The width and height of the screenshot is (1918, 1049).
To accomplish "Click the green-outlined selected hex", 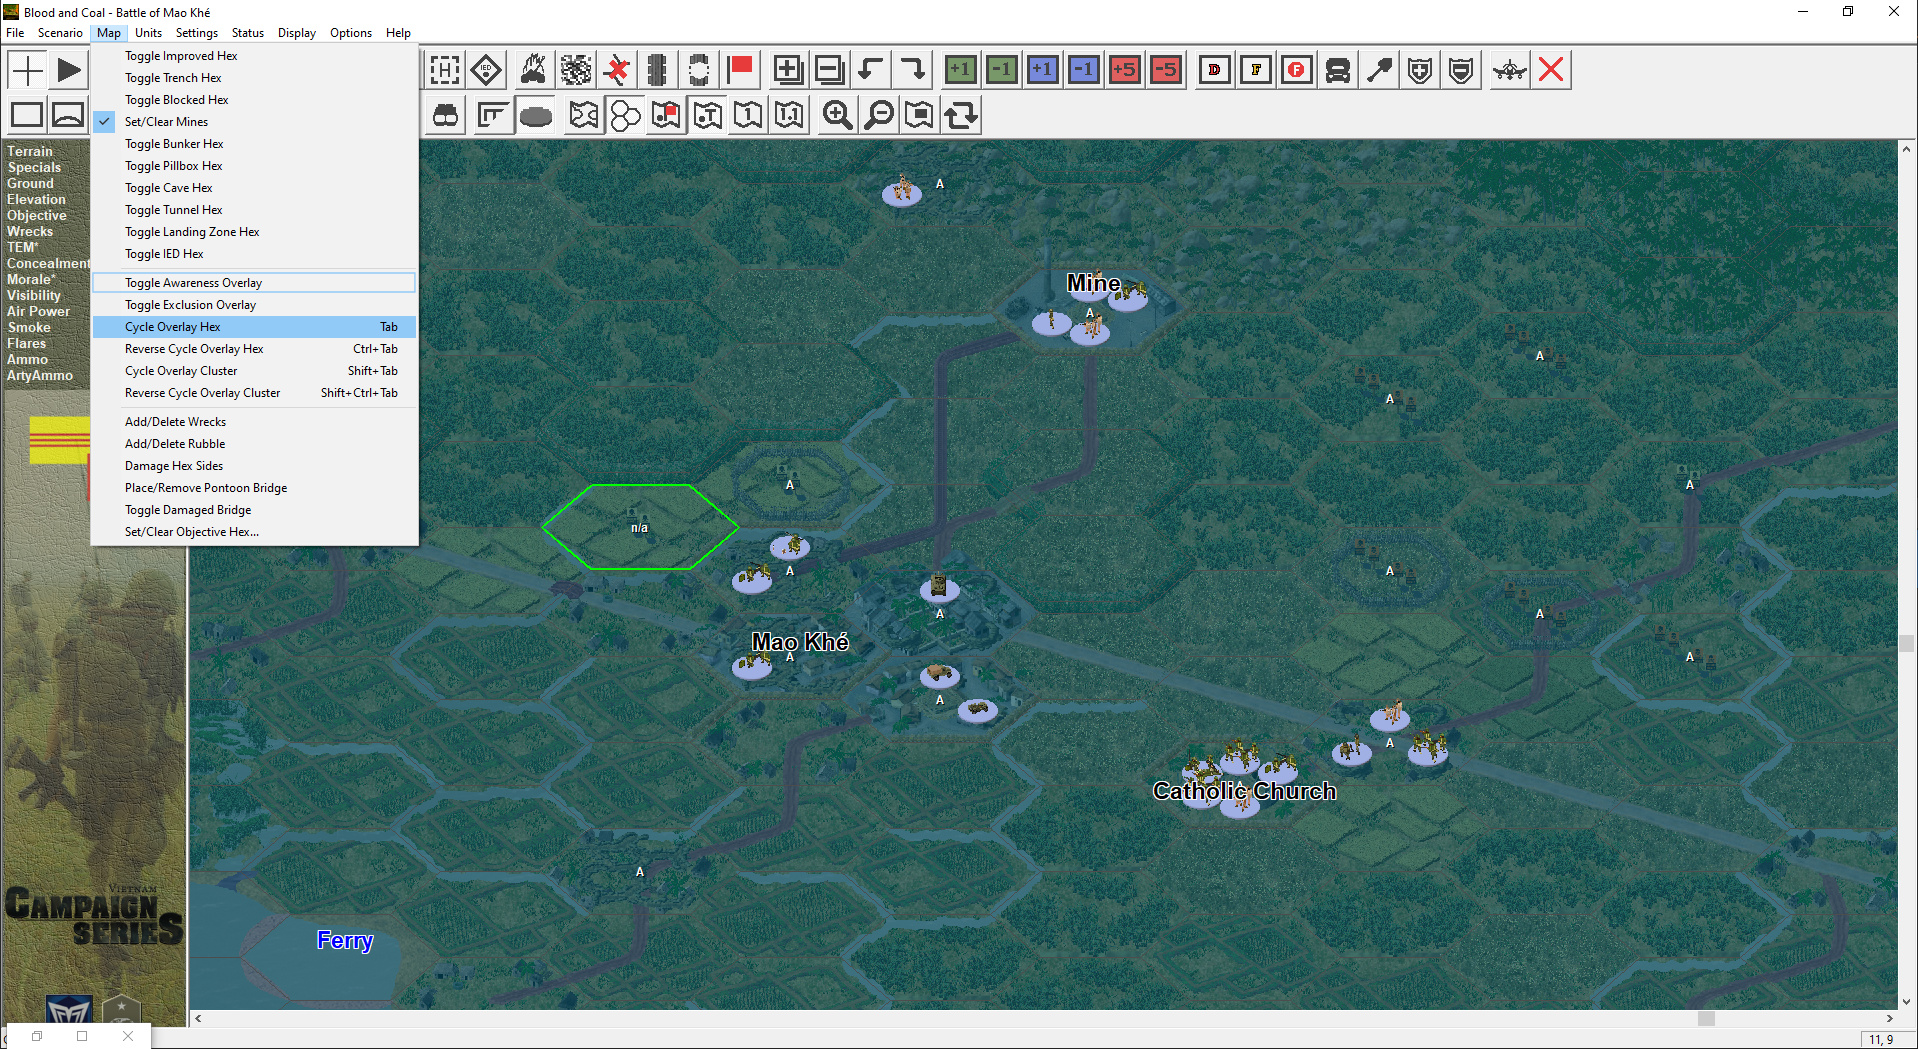I will (x=640, y=527).
